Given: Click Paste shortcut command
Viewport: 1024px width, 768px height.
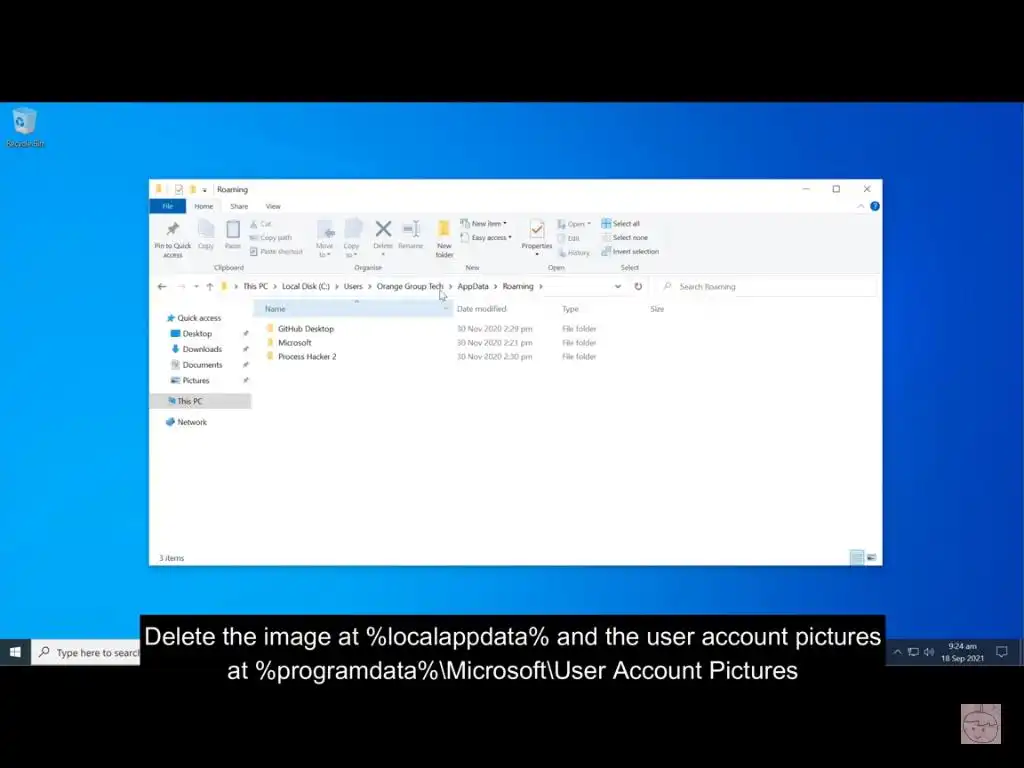Looking at the screenshot, I should click(x=276, y=251).
